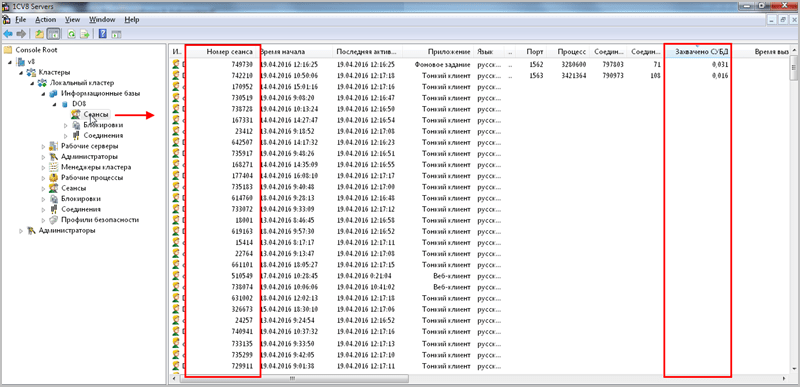800x387 pixels.
Task: Sort by Время начала column header
Action: [x=294, y=52]
